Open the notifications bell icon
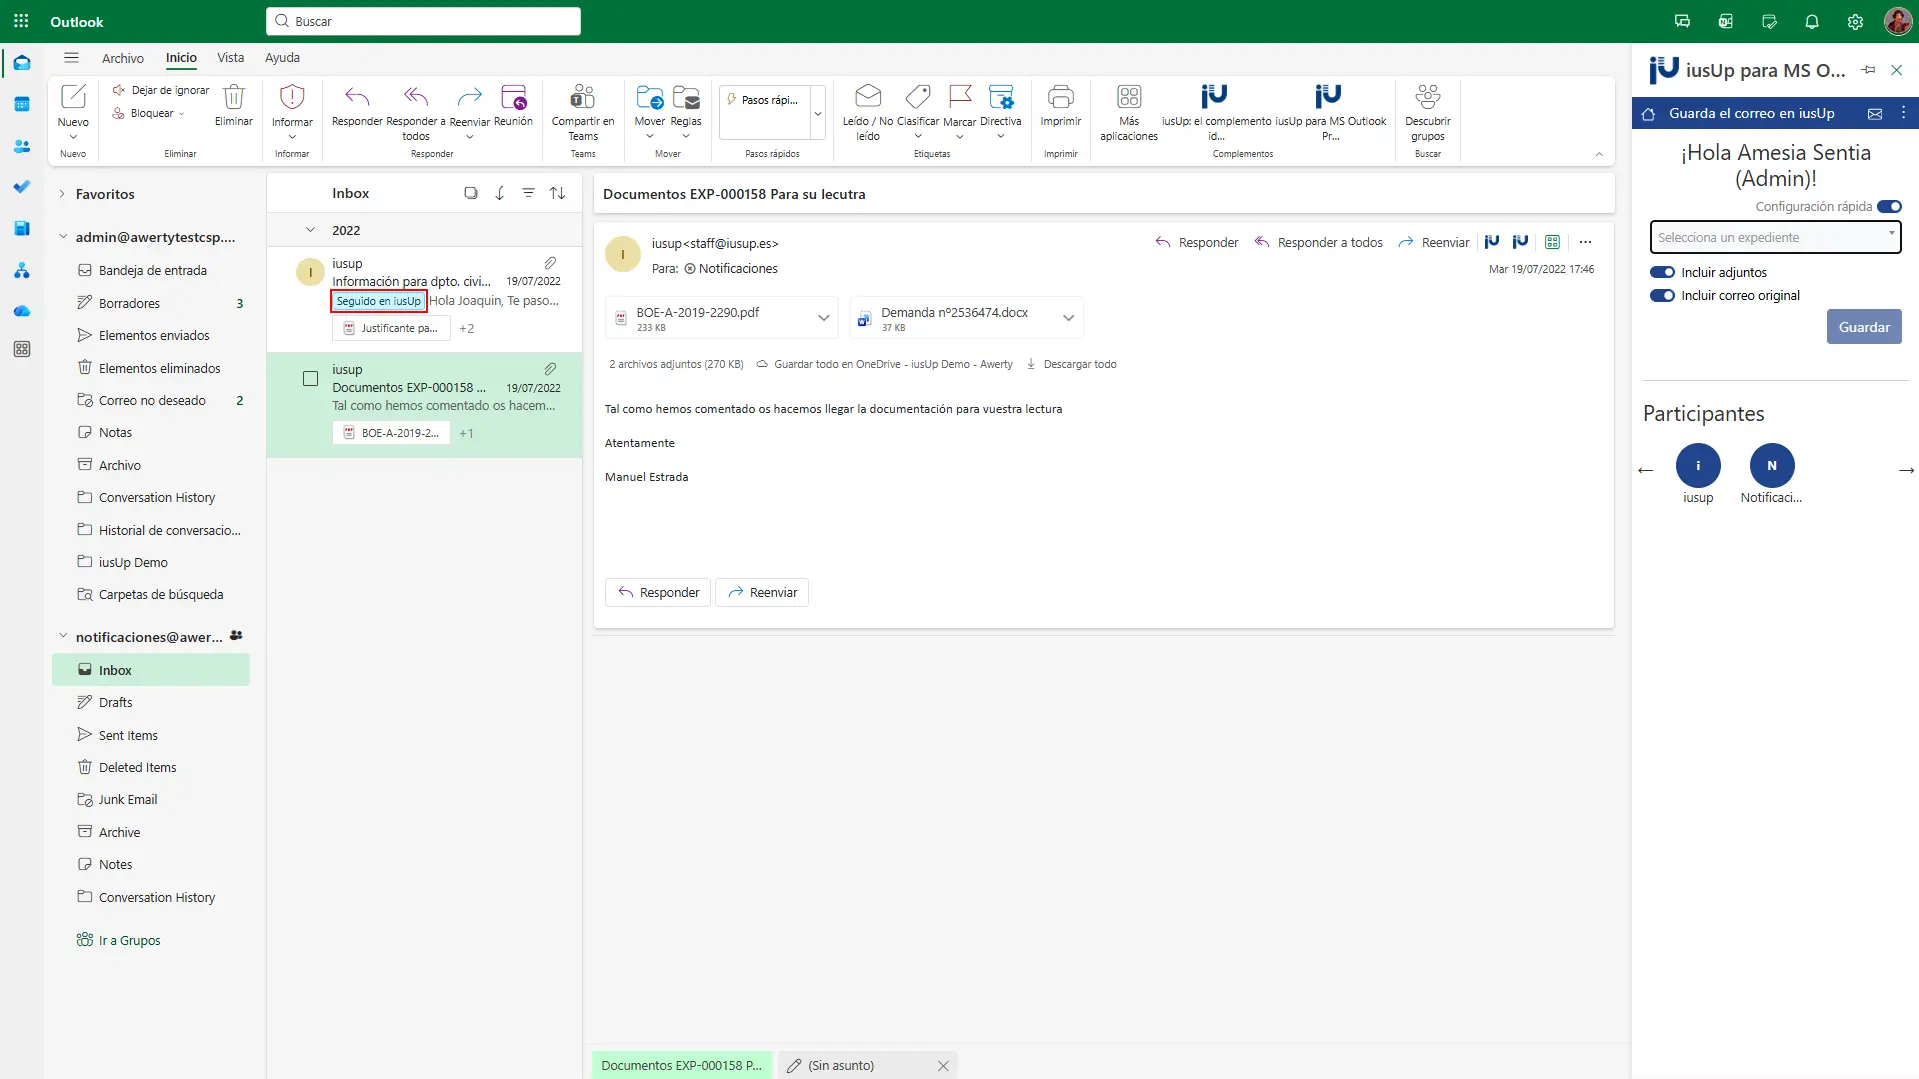 pos(1811,22)
